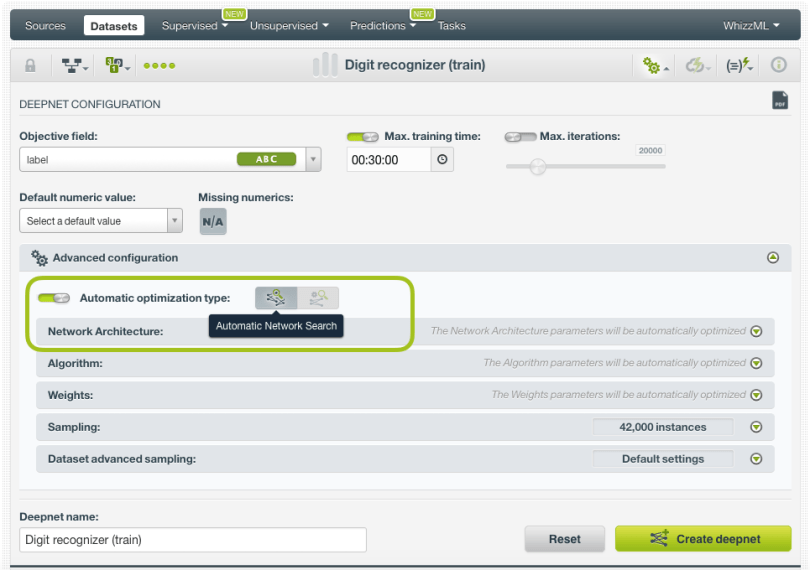Expand the Sampling section
Image resolution: width=810 pixels, height=570 pixels.
(756, 427)
